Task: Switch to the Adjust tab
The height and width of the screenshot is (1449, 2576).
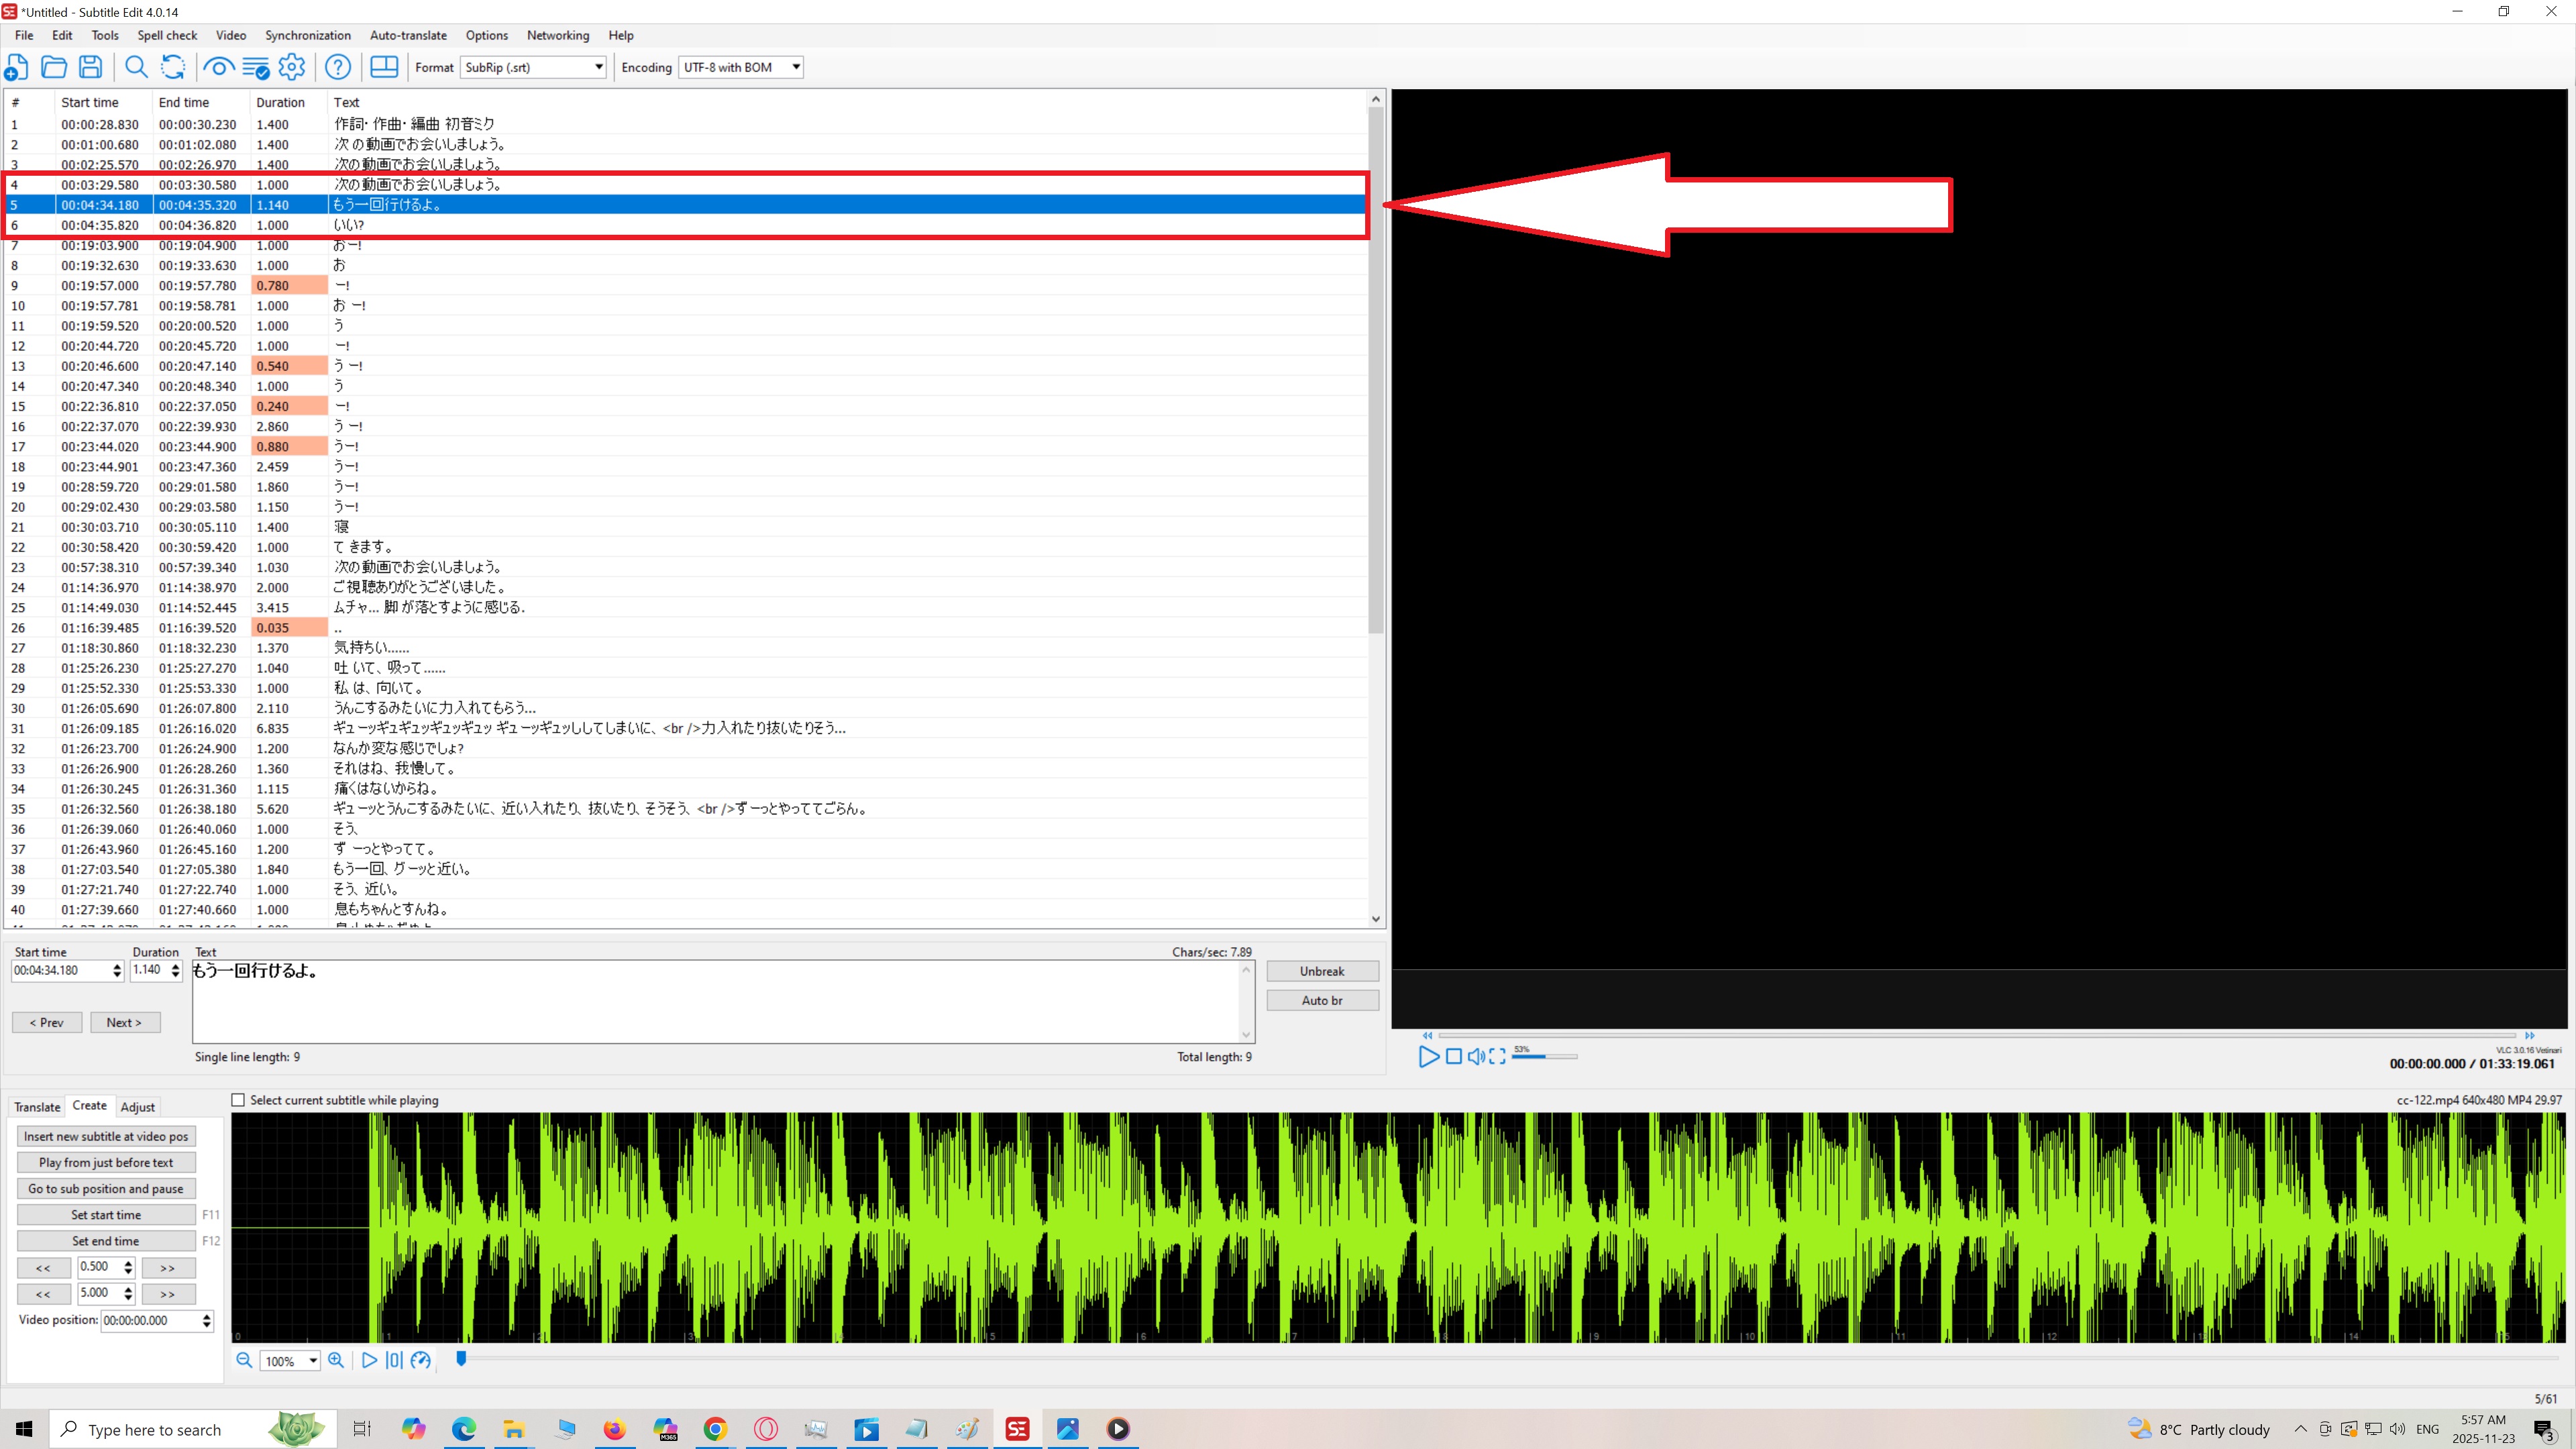Action: tap(137, 1107)
